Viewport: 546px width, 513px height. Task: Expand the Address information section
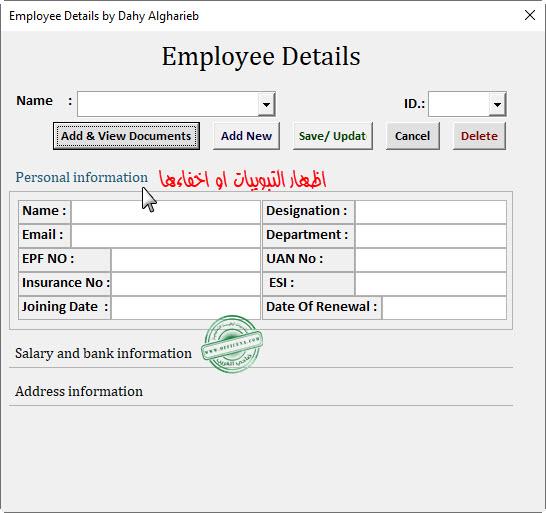(x=79, y=391)
